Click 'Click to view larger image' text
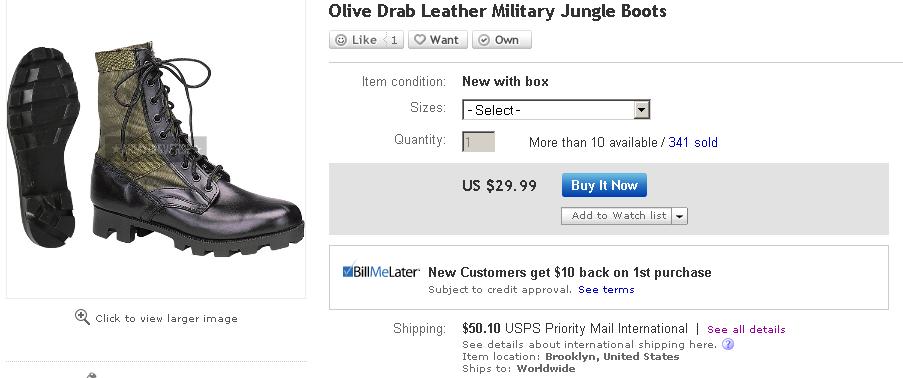The height and width of the screenshot is (378, 903). tap(166, 319)
